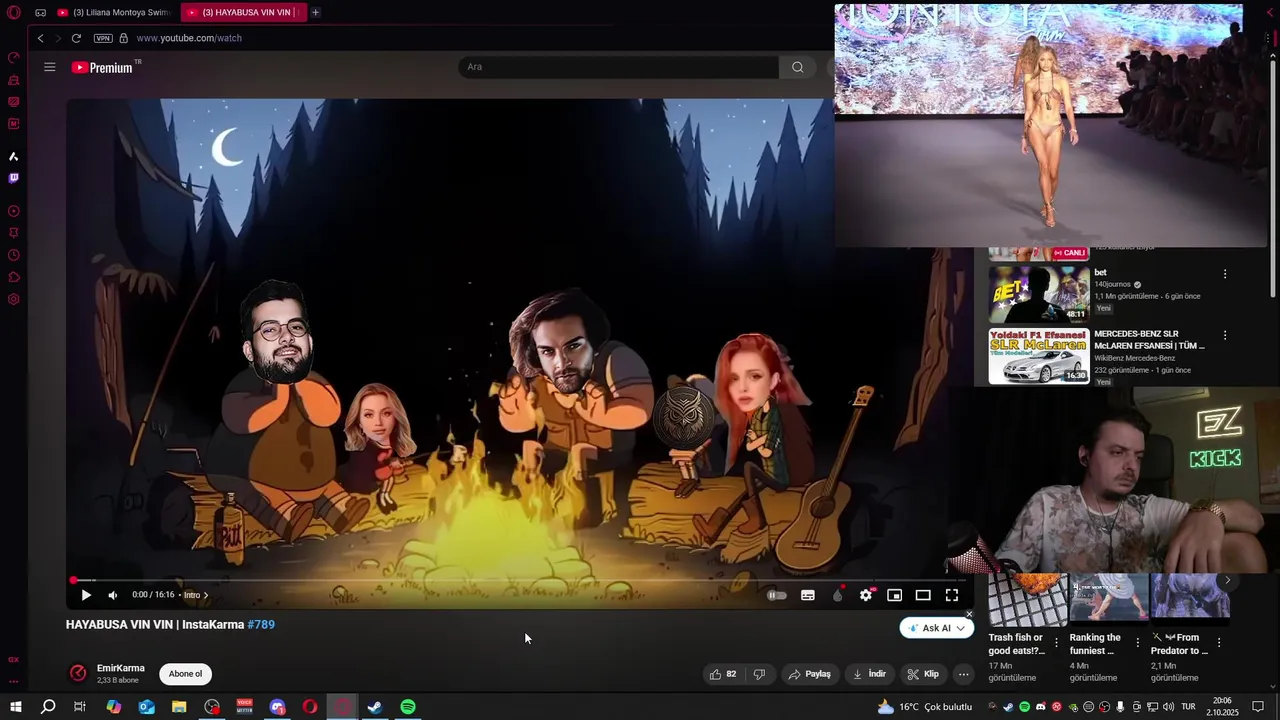Reload the current page
The height and width of the screenshot is (720, 1280).
76,38
